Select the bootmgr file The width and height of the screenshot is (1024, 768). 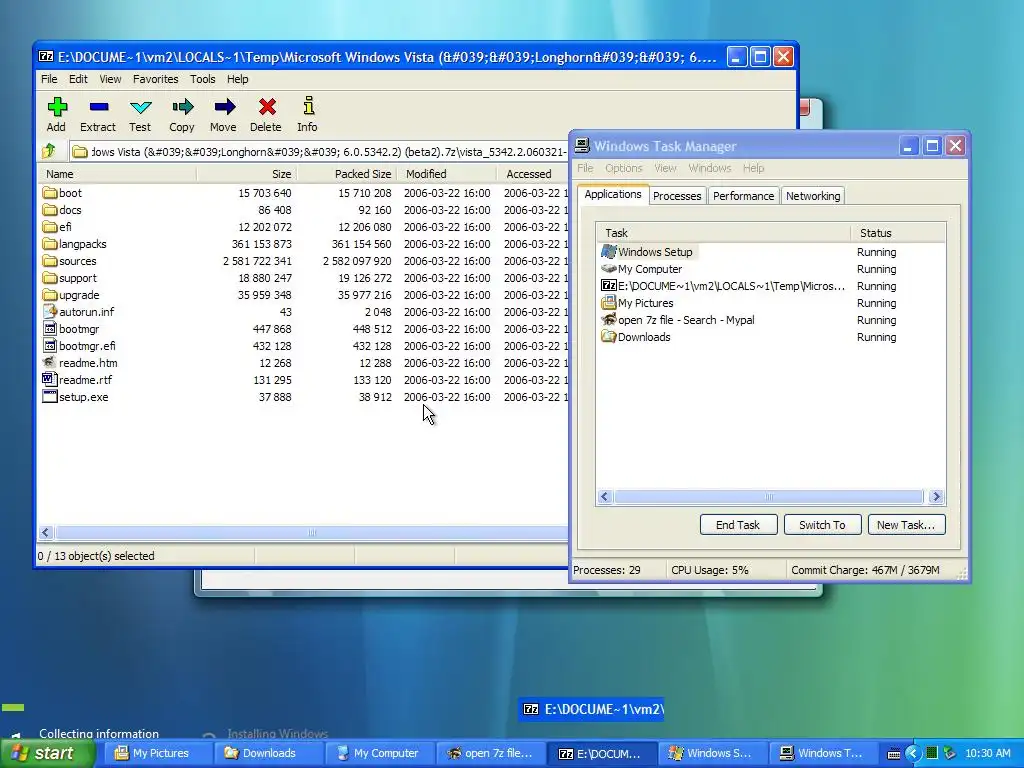(x=71, y=328)
